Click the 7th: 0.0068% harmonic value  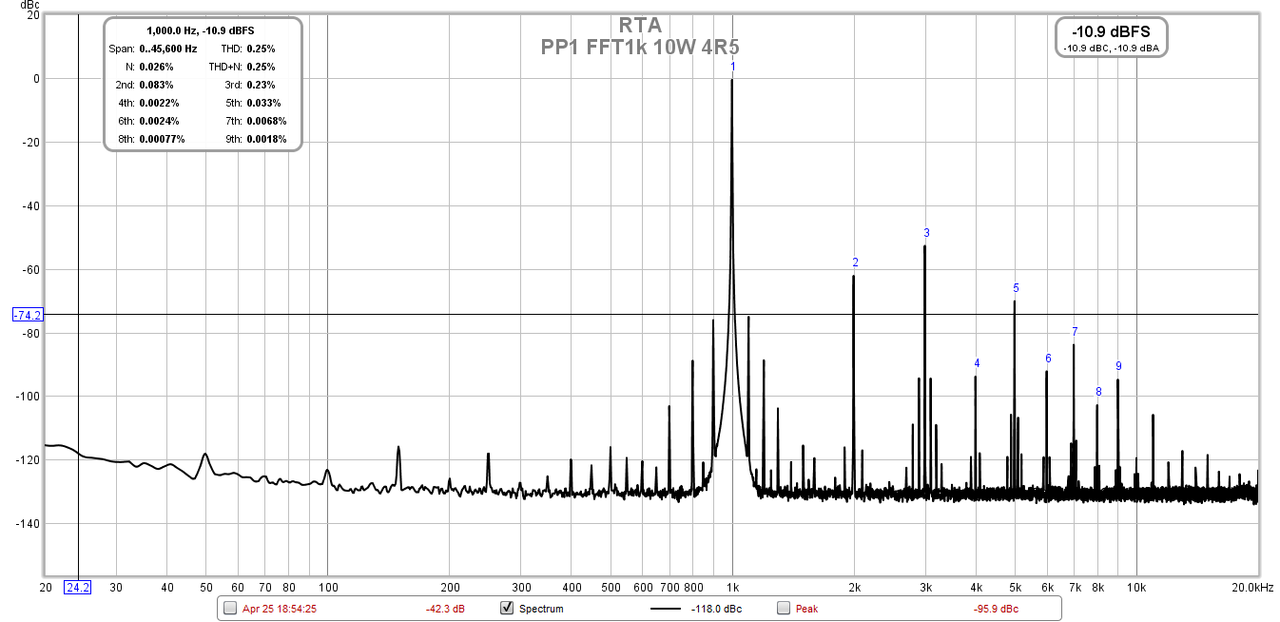click(266, 121)
